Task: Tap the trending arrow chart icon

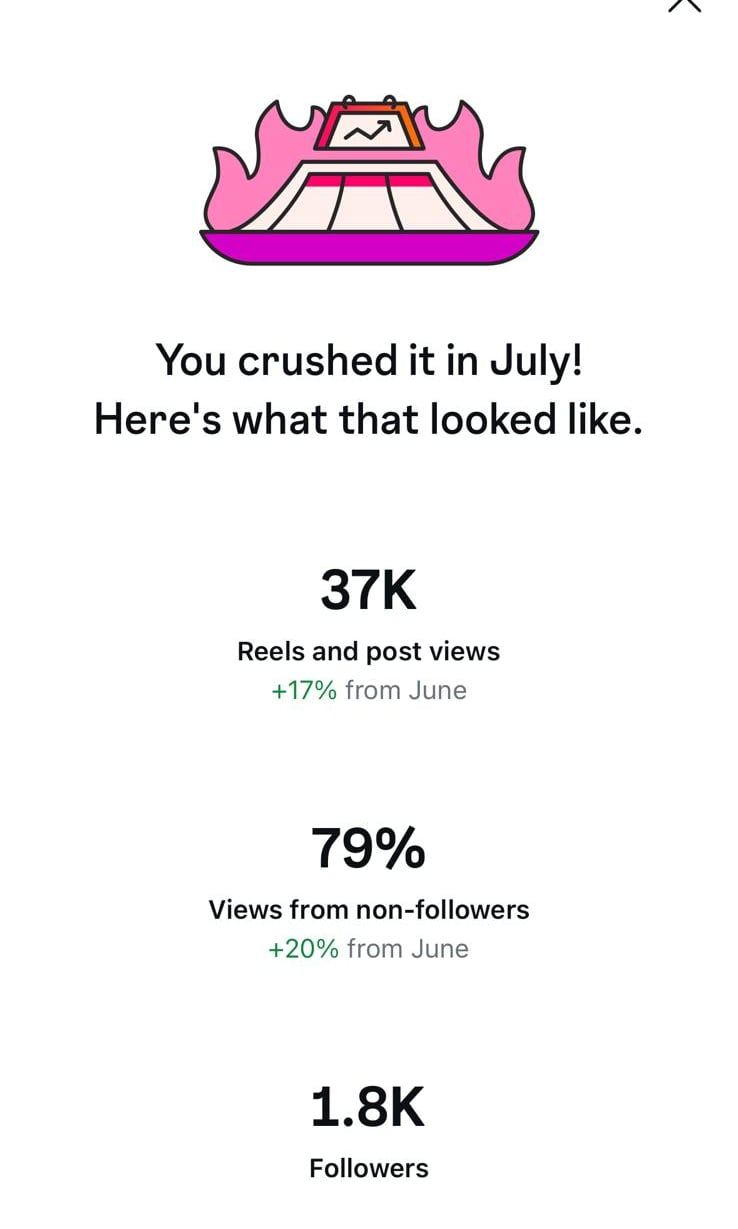Action: (x=368, y=129)
